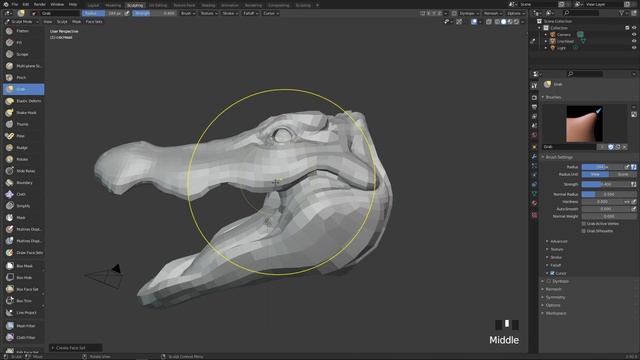Expand the Advanced brush subpanel
Screen dimensions: 640x360
point(559,241)
